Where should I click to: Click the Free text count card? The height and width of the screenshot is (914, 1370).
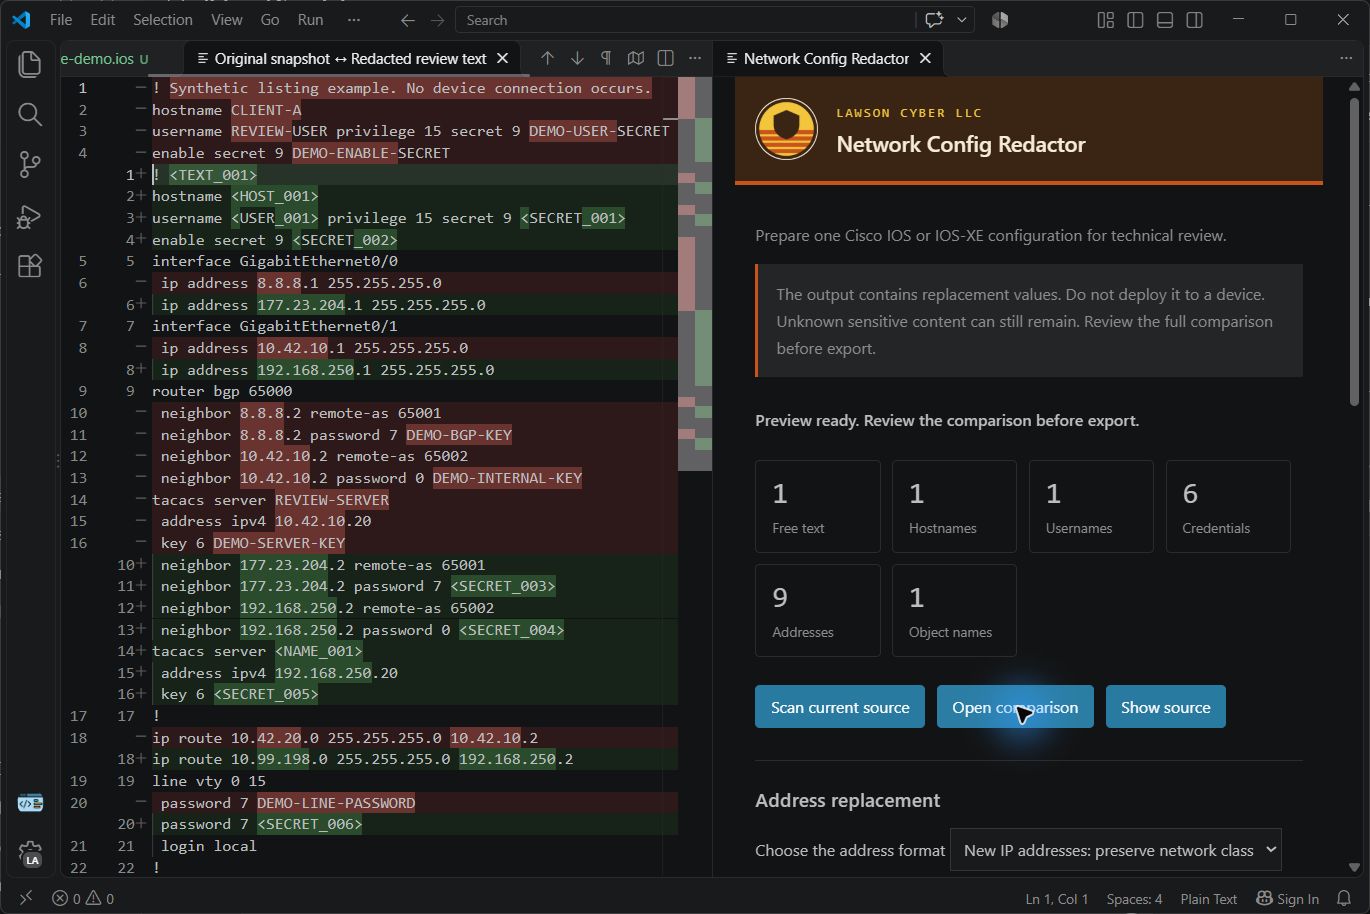coord(818,507)
